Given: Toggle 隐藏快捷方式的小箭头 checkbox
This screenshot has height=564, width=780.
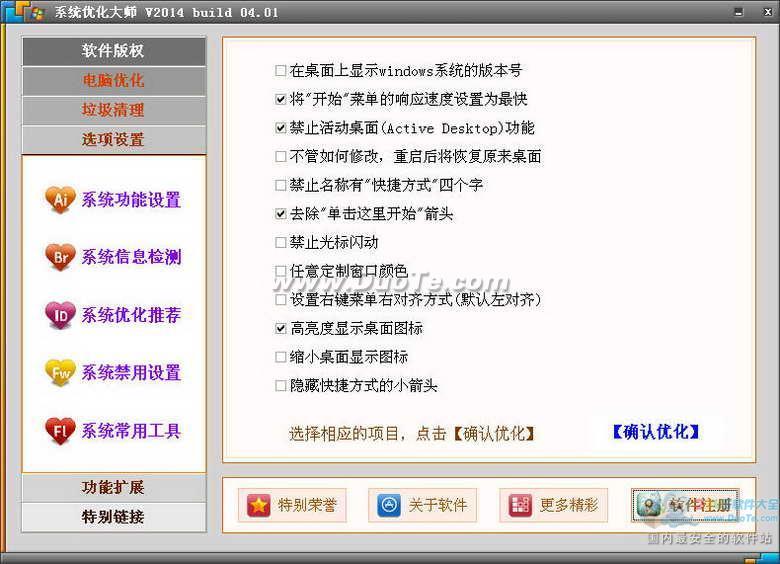Looking at the screenshot, I should pos(281,385).
